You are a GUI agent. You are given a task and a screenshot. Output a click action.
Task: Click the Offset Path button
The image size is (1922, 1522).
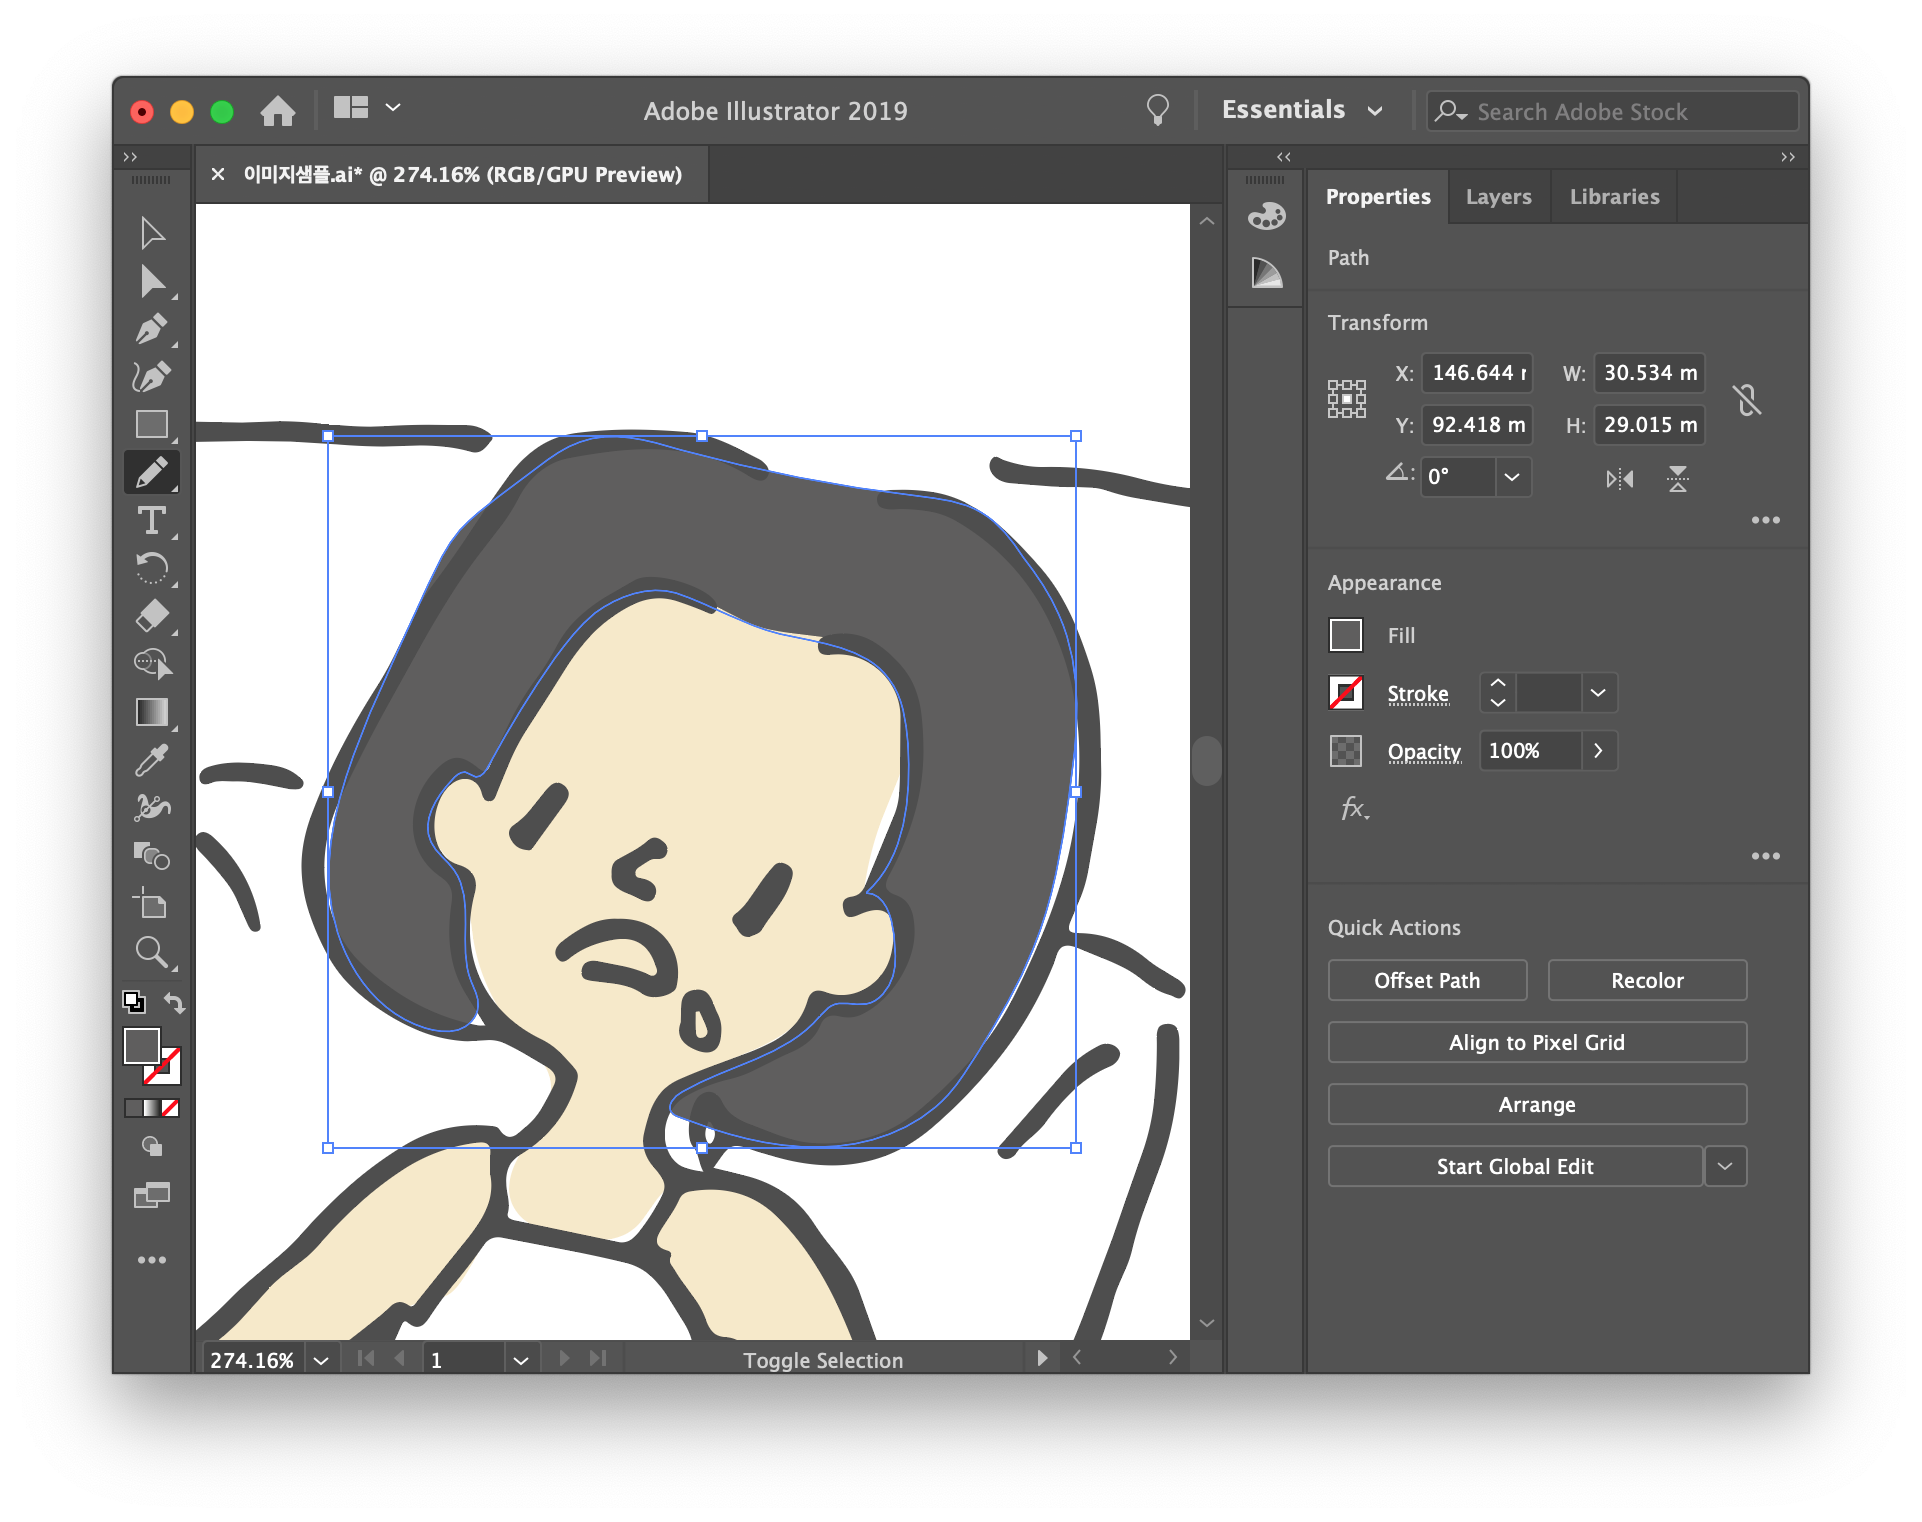pyautogui.click(x=1427, y=980)
